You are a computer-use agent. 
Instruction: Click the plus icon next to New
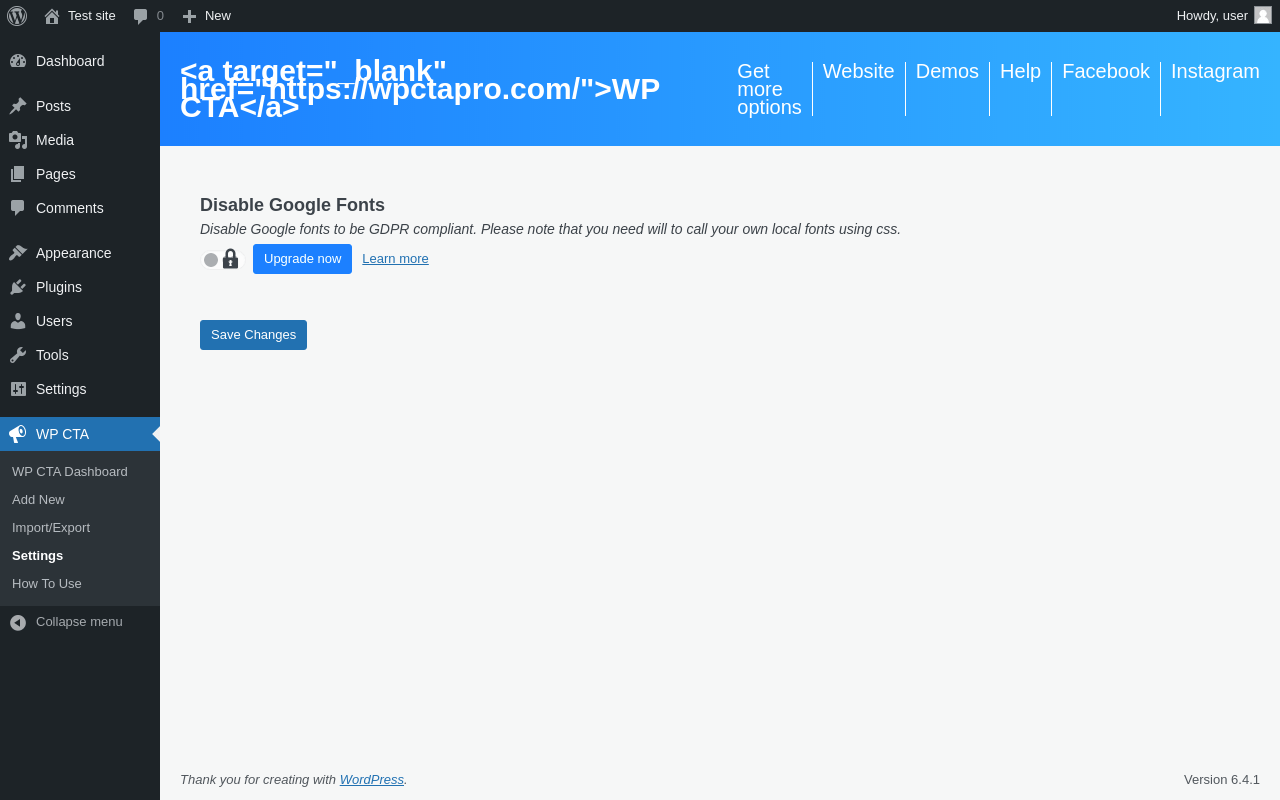189,16
